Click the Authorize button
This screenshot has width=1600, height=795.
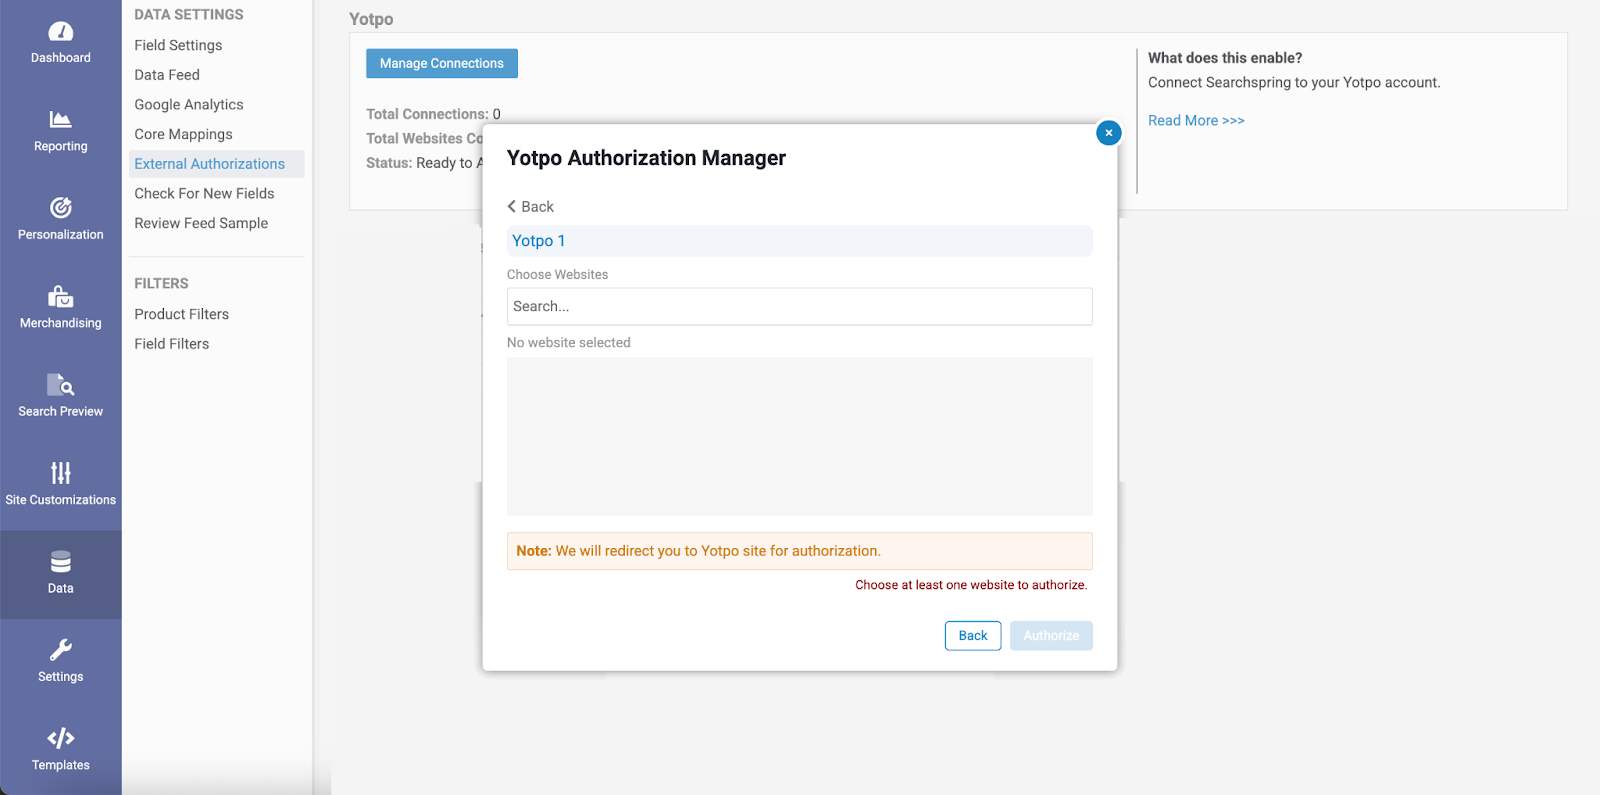click(1051, 636)
